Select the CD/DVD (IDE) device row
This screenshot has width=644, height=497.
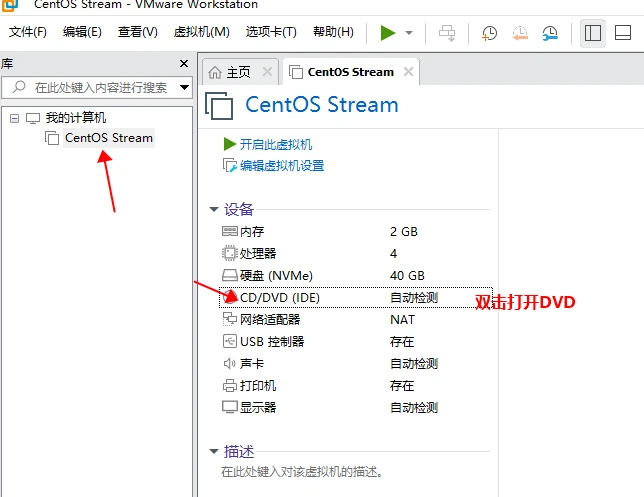click(356, 297)
